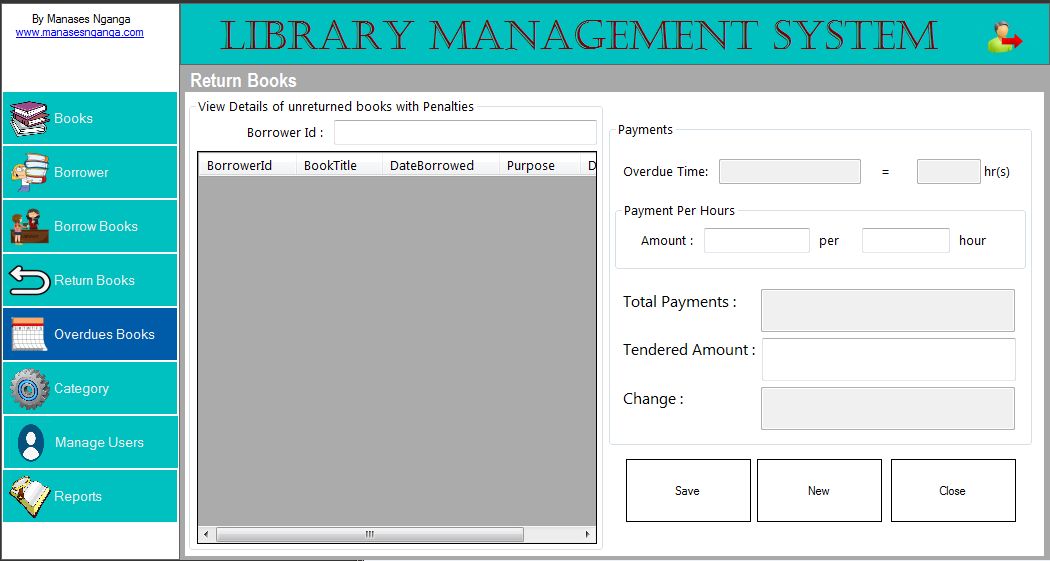Viewport: 1050px width, 561px height.
Task: Click the Amount input field
Action: point(757,240)
